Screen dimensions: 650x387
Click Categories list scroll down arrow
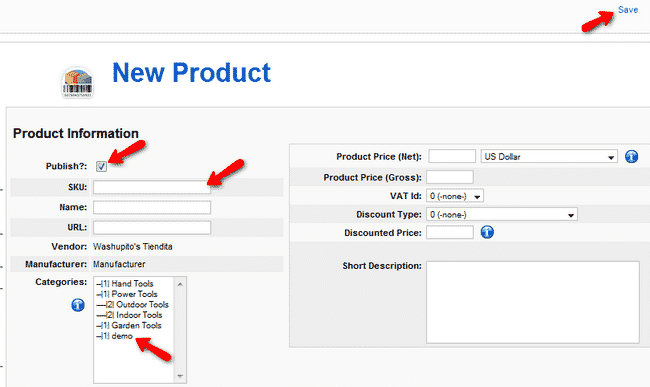[180, 376]
